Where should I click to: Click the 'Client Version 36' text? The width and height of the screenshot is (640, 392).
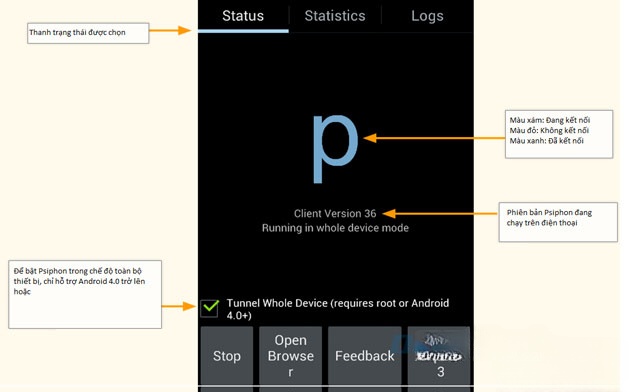click(335, 214)
